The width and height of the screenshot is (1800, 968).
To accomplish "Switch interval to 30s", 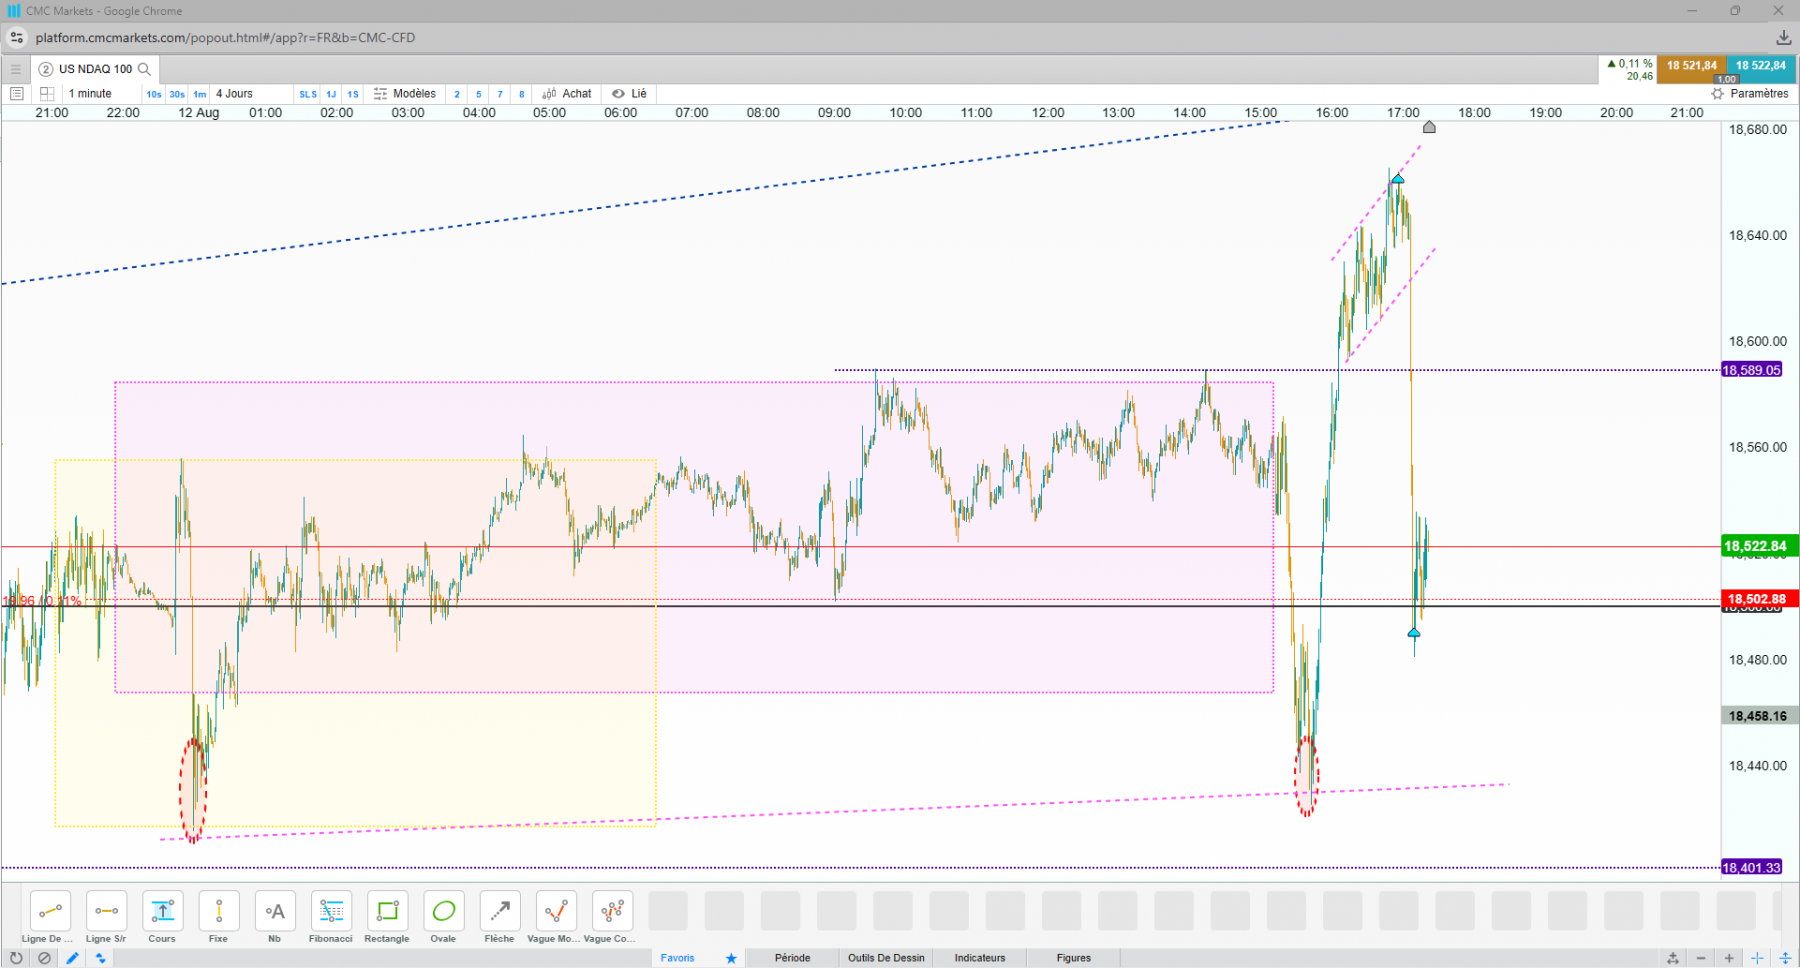I will [x=177, y=94].
